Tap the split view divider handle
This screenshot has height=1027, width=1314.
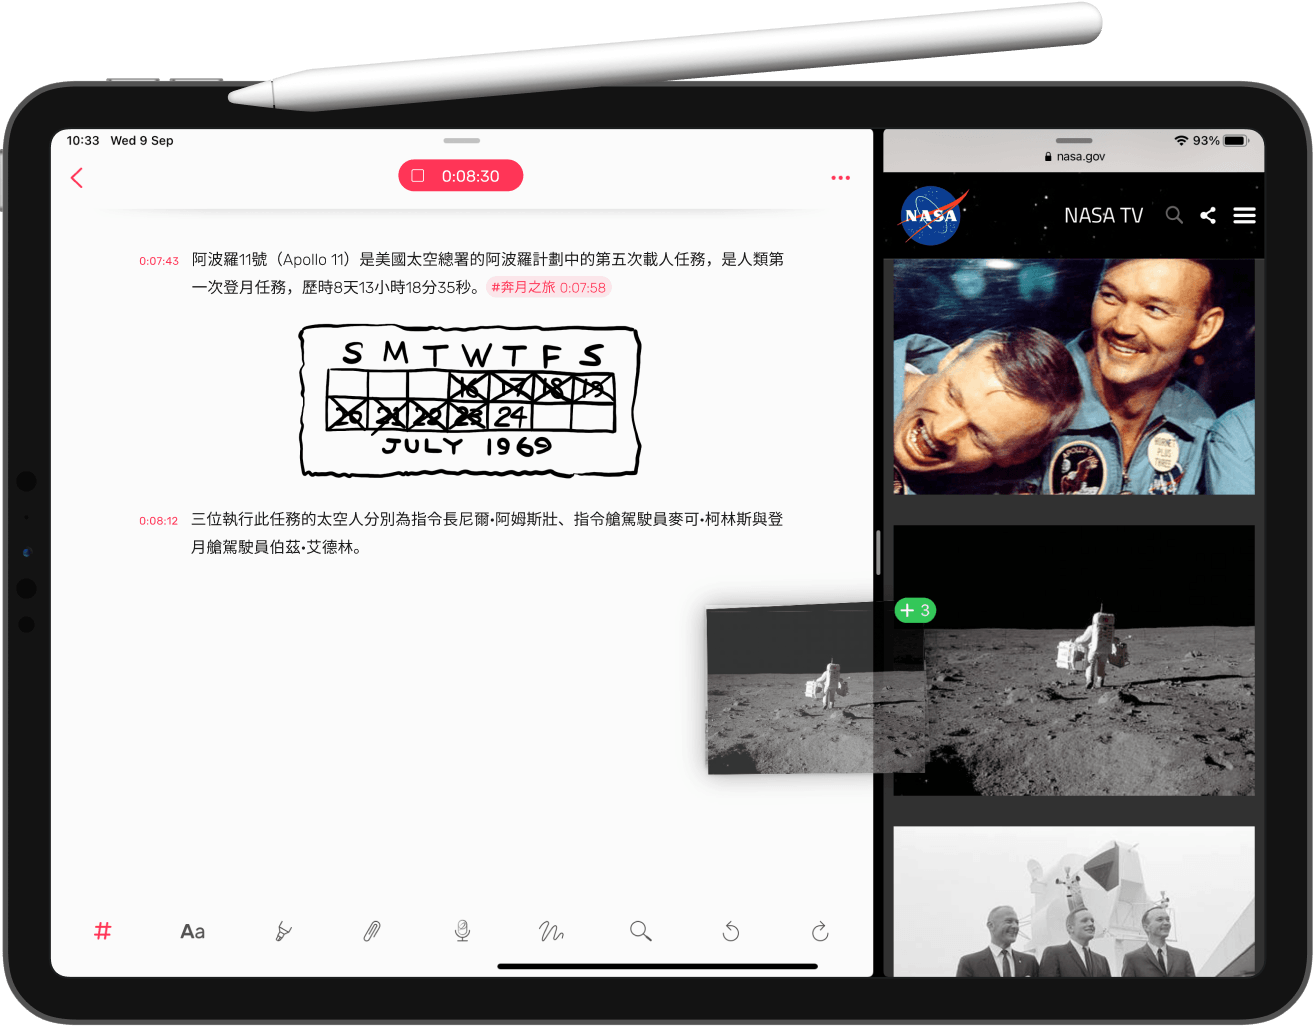[878, 552]
